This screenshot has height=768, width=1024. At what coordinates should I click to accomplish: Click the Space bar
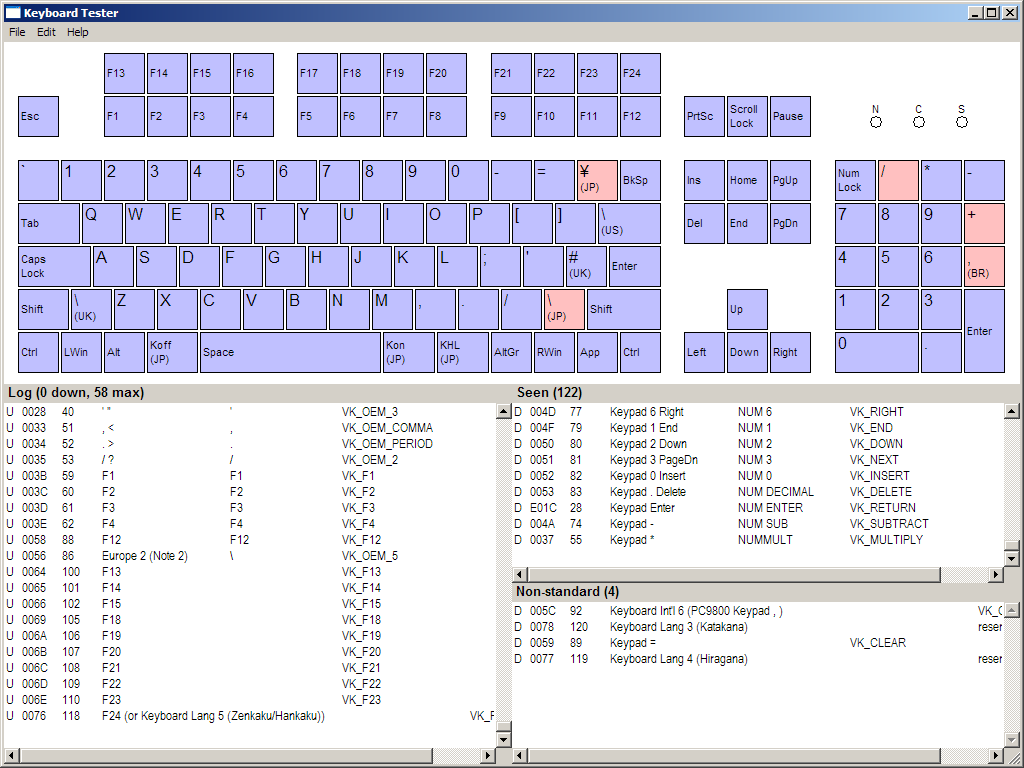tap(290, 352)
